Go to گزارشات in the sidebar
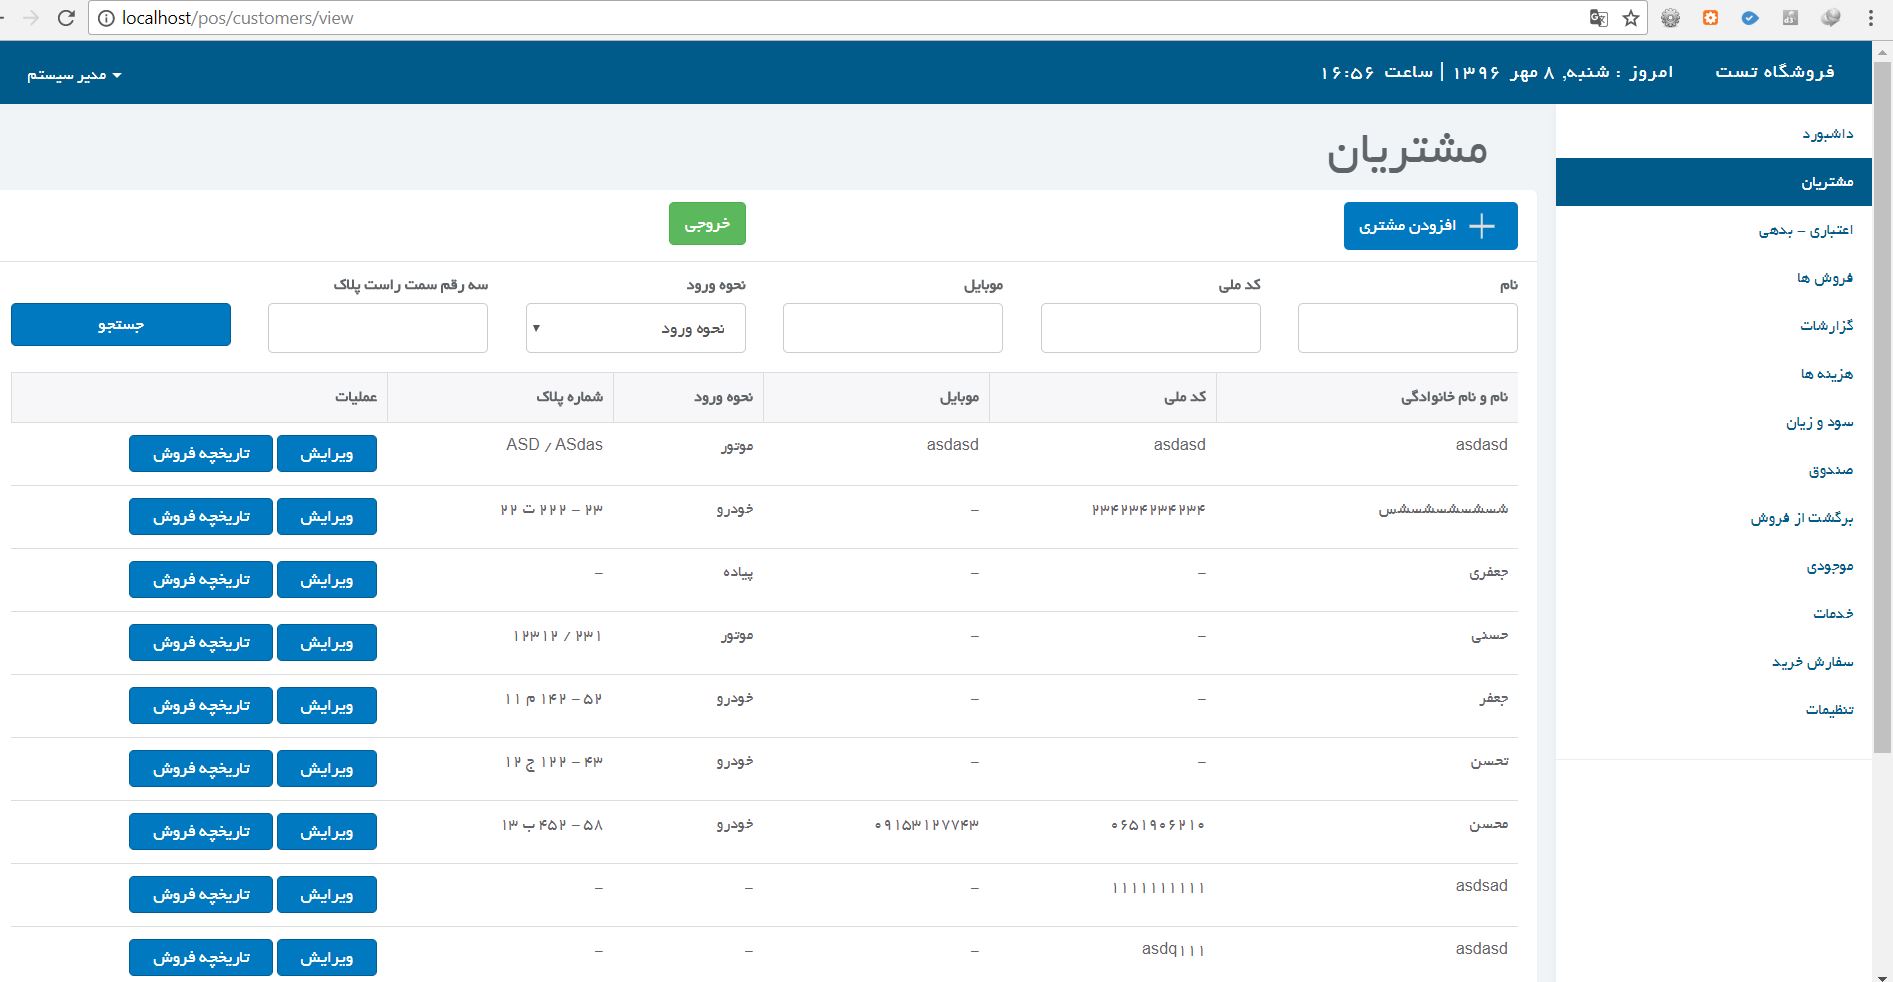 (x=1826, y=326)
